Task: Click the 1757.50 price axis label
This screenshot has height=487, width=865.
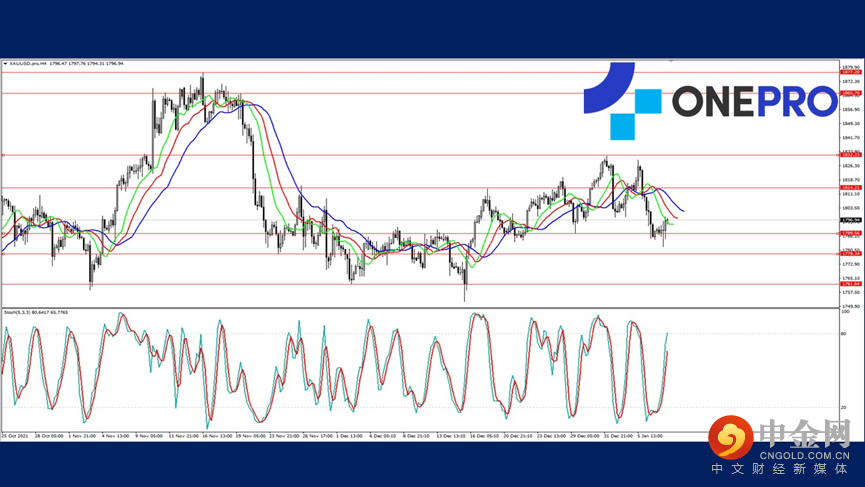Action: pos(851,292)
